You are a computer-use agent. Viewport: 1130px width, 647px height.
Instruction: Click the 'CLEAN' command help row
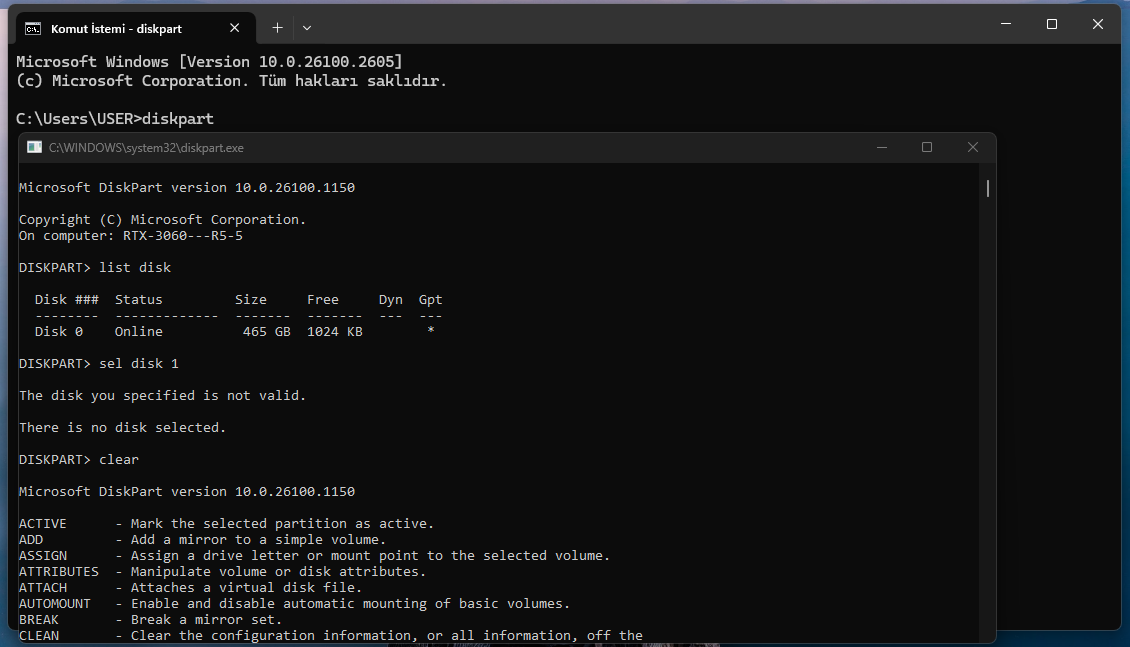331,635
